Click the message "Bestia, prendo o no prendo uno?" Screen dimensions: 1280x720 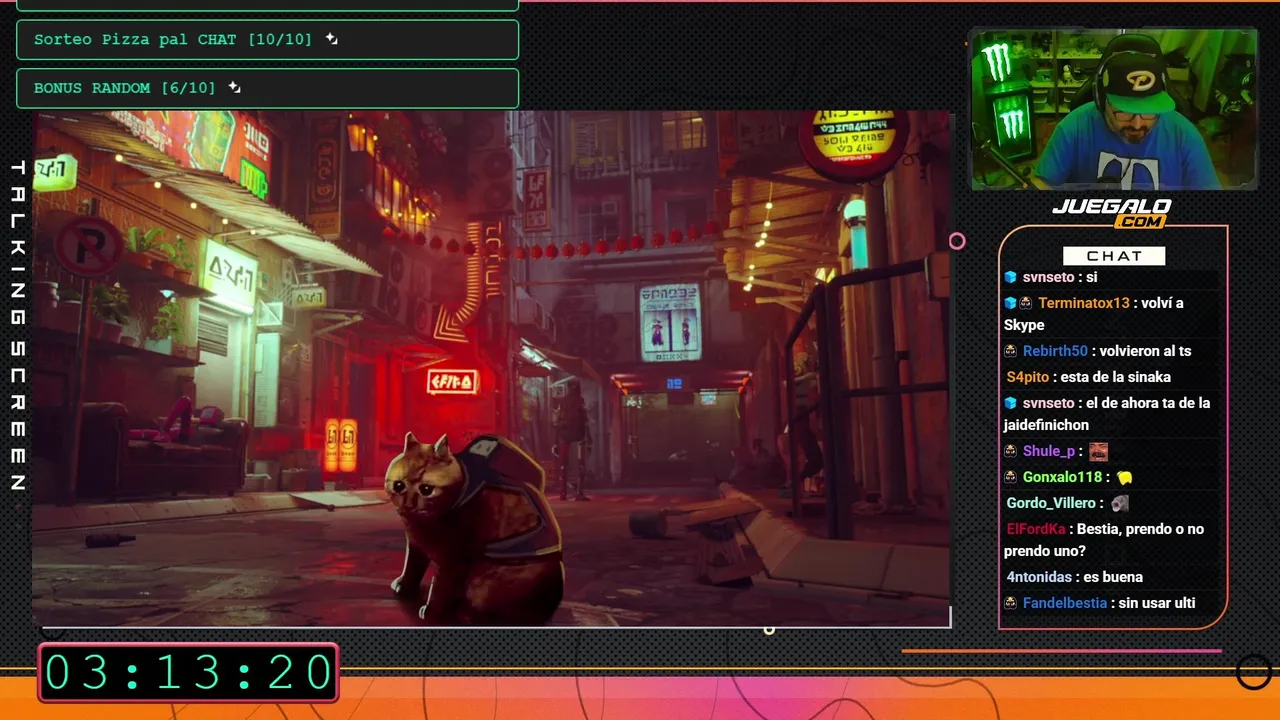pyautogui.click(x=1104, y=540)
